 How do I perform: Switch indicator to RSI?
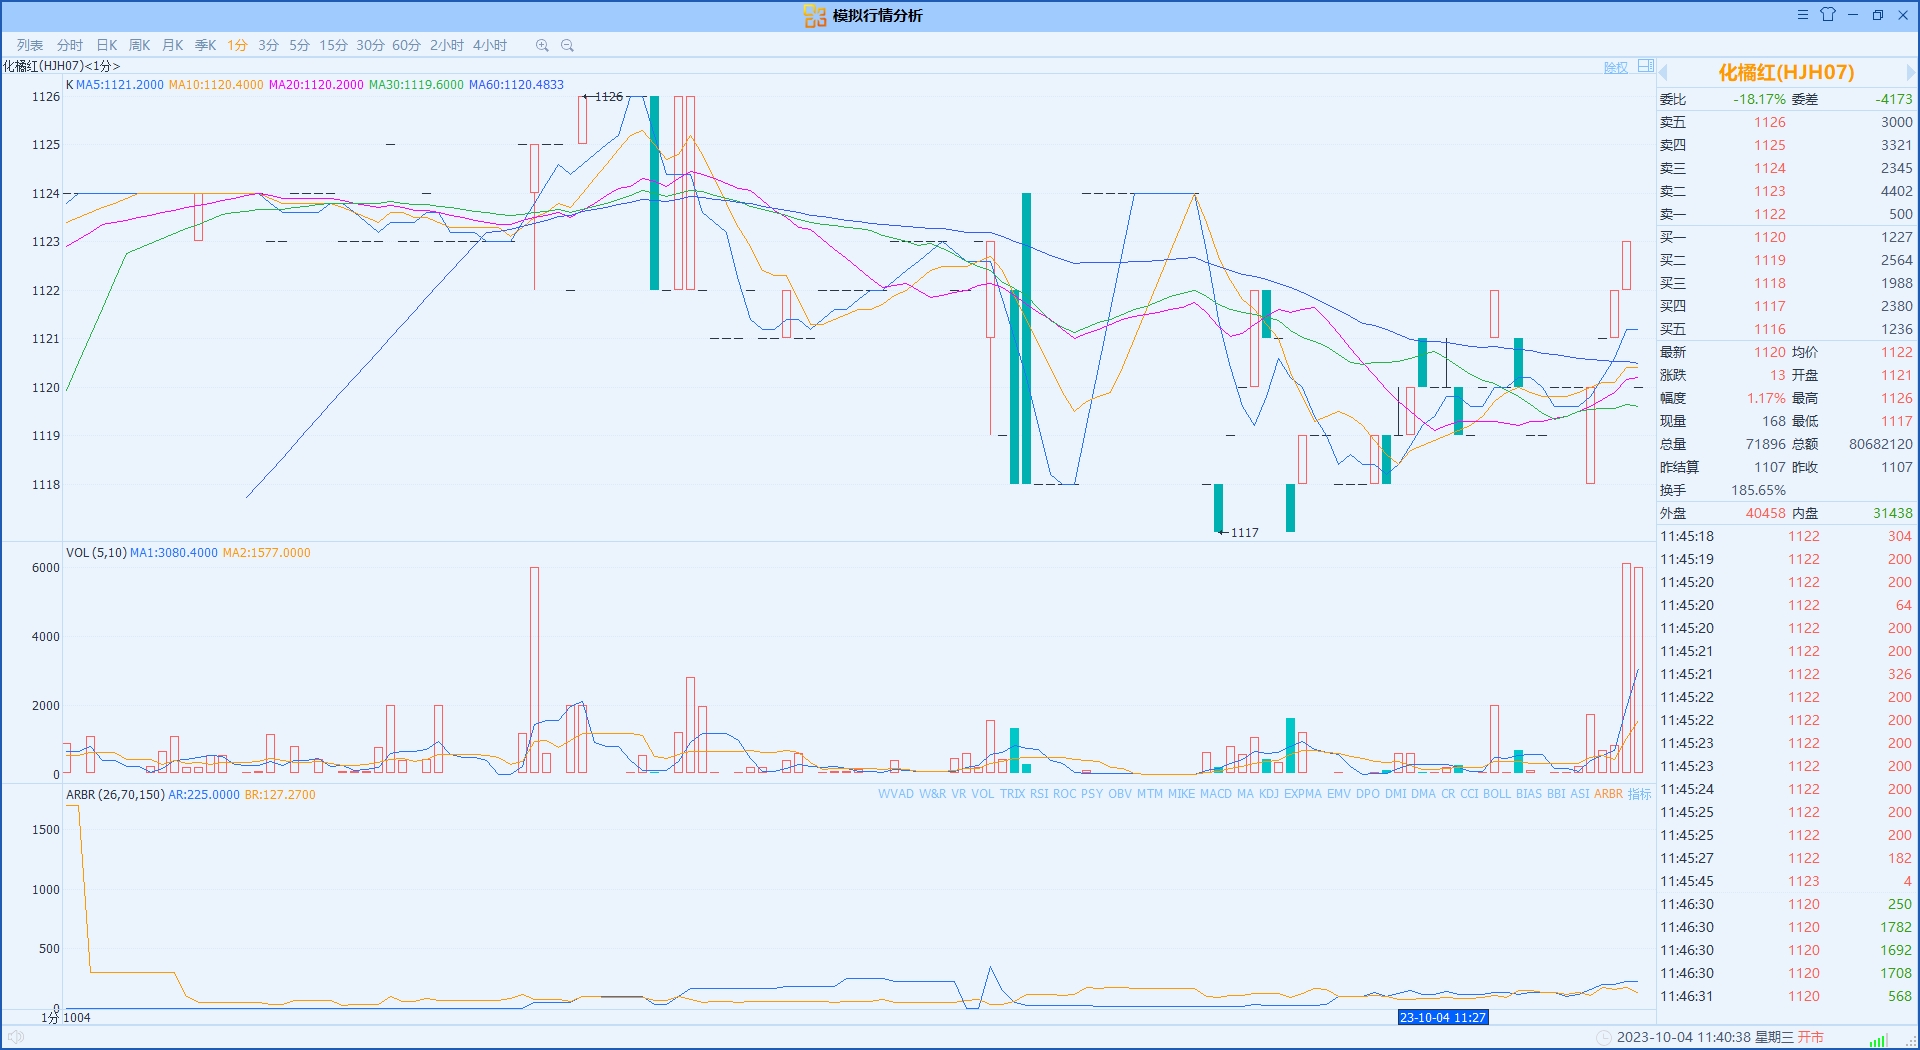coord(1039,794)
